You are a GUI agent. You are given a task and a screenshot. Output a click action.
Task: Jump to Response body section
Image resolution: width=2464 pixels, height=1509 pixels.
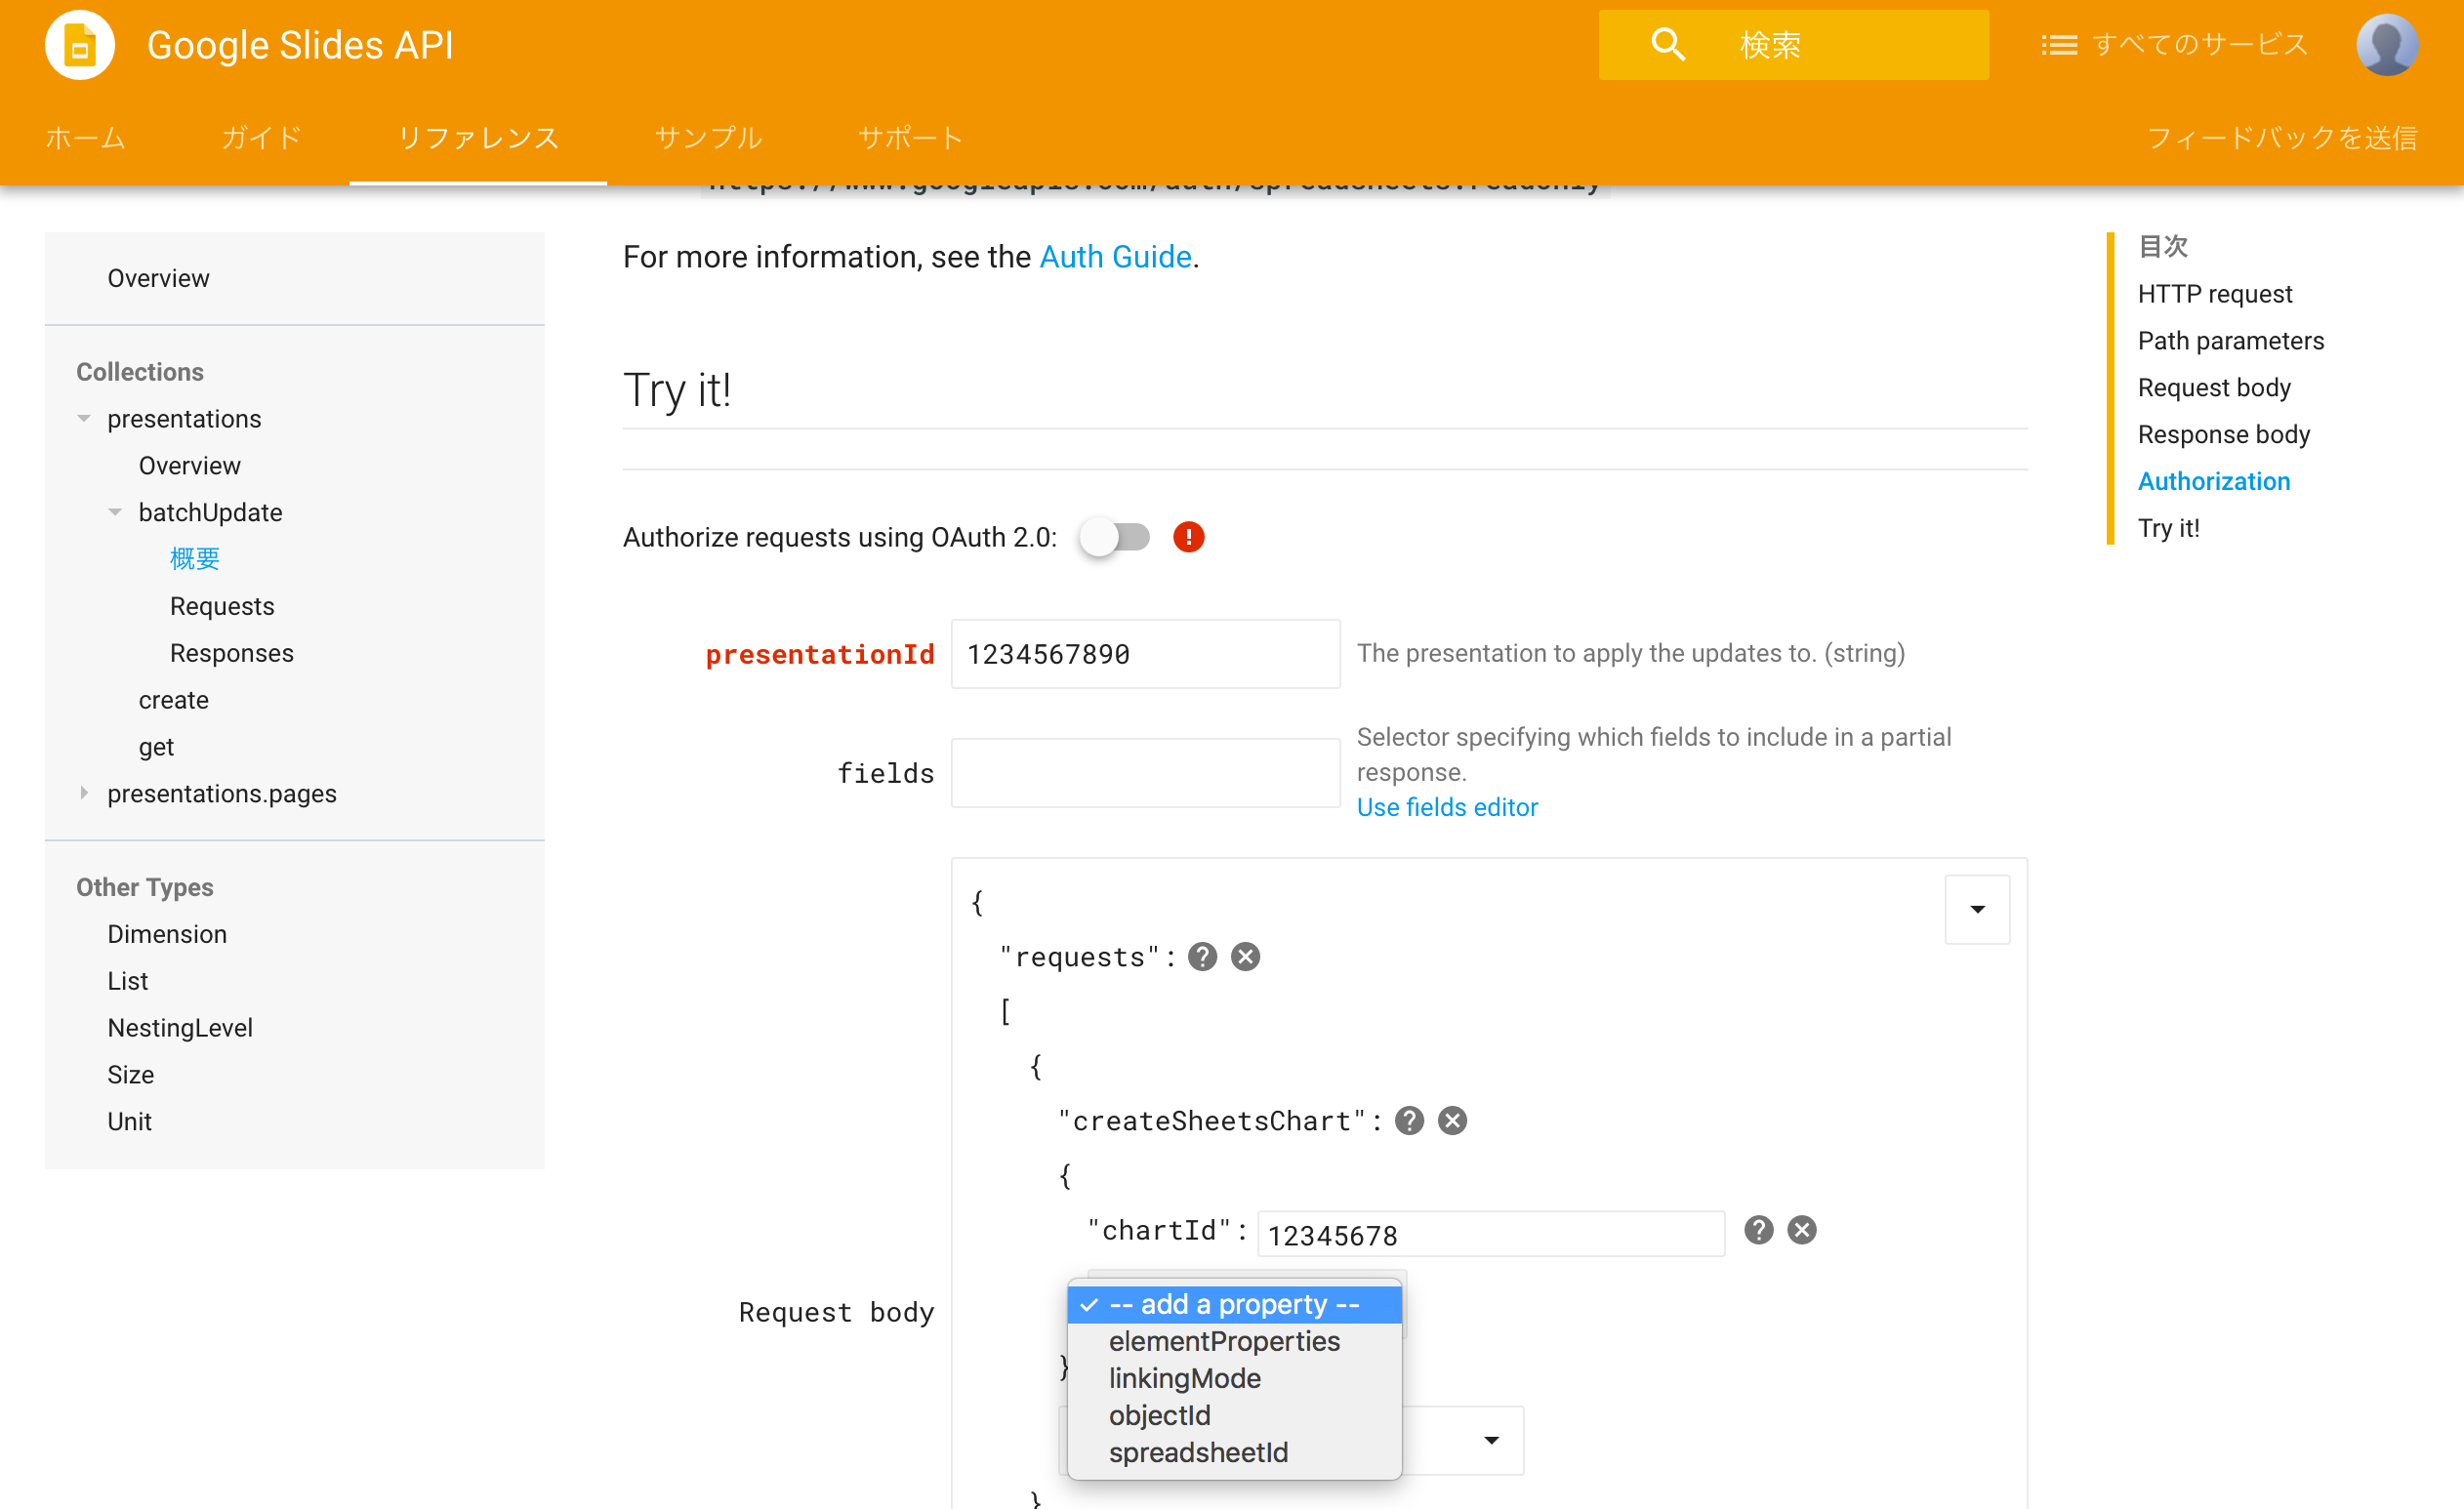click(x=2224, y=434)
